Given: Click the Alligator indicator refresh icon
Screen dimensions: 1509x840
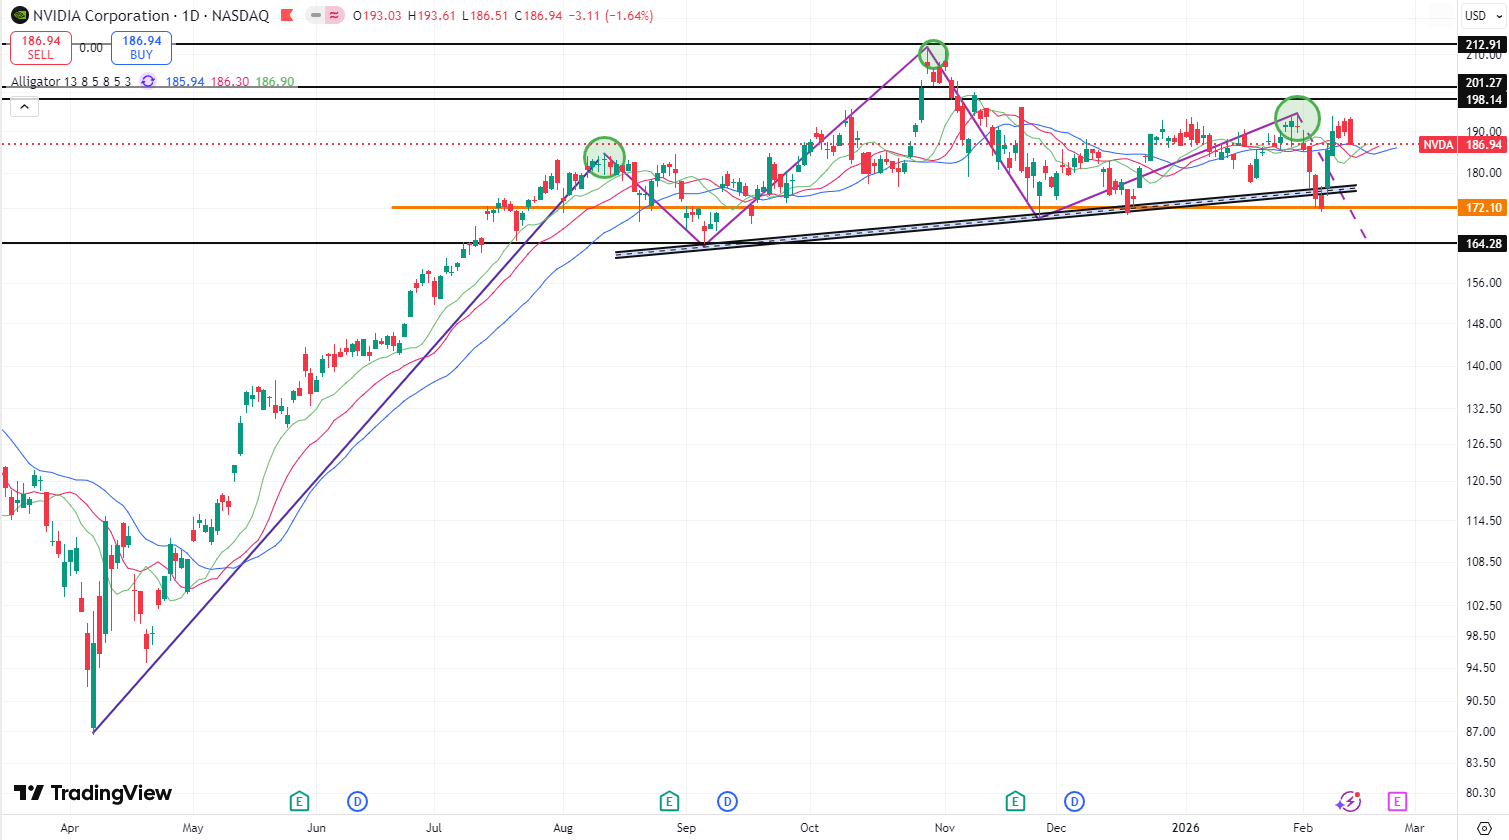Looking at the screenshot, I should (148, 81).
